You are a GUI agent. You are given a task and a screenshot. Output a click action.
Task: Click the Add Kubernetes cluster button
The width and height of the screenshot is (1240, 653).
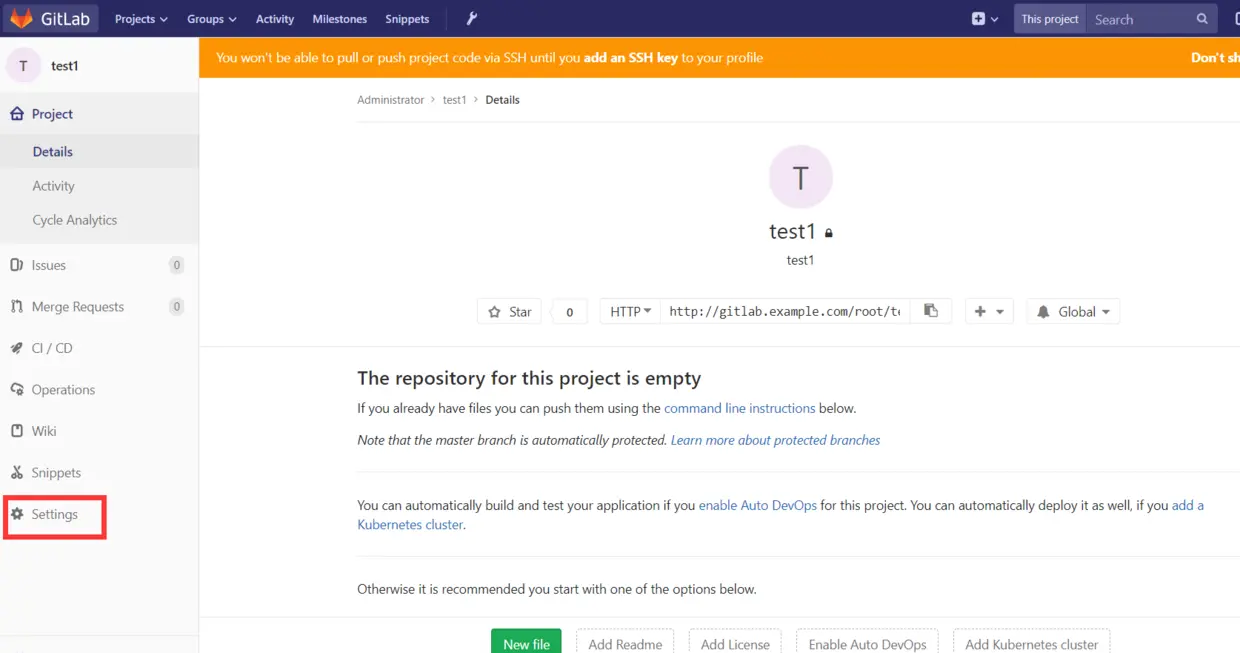[x=1031, y=641]
